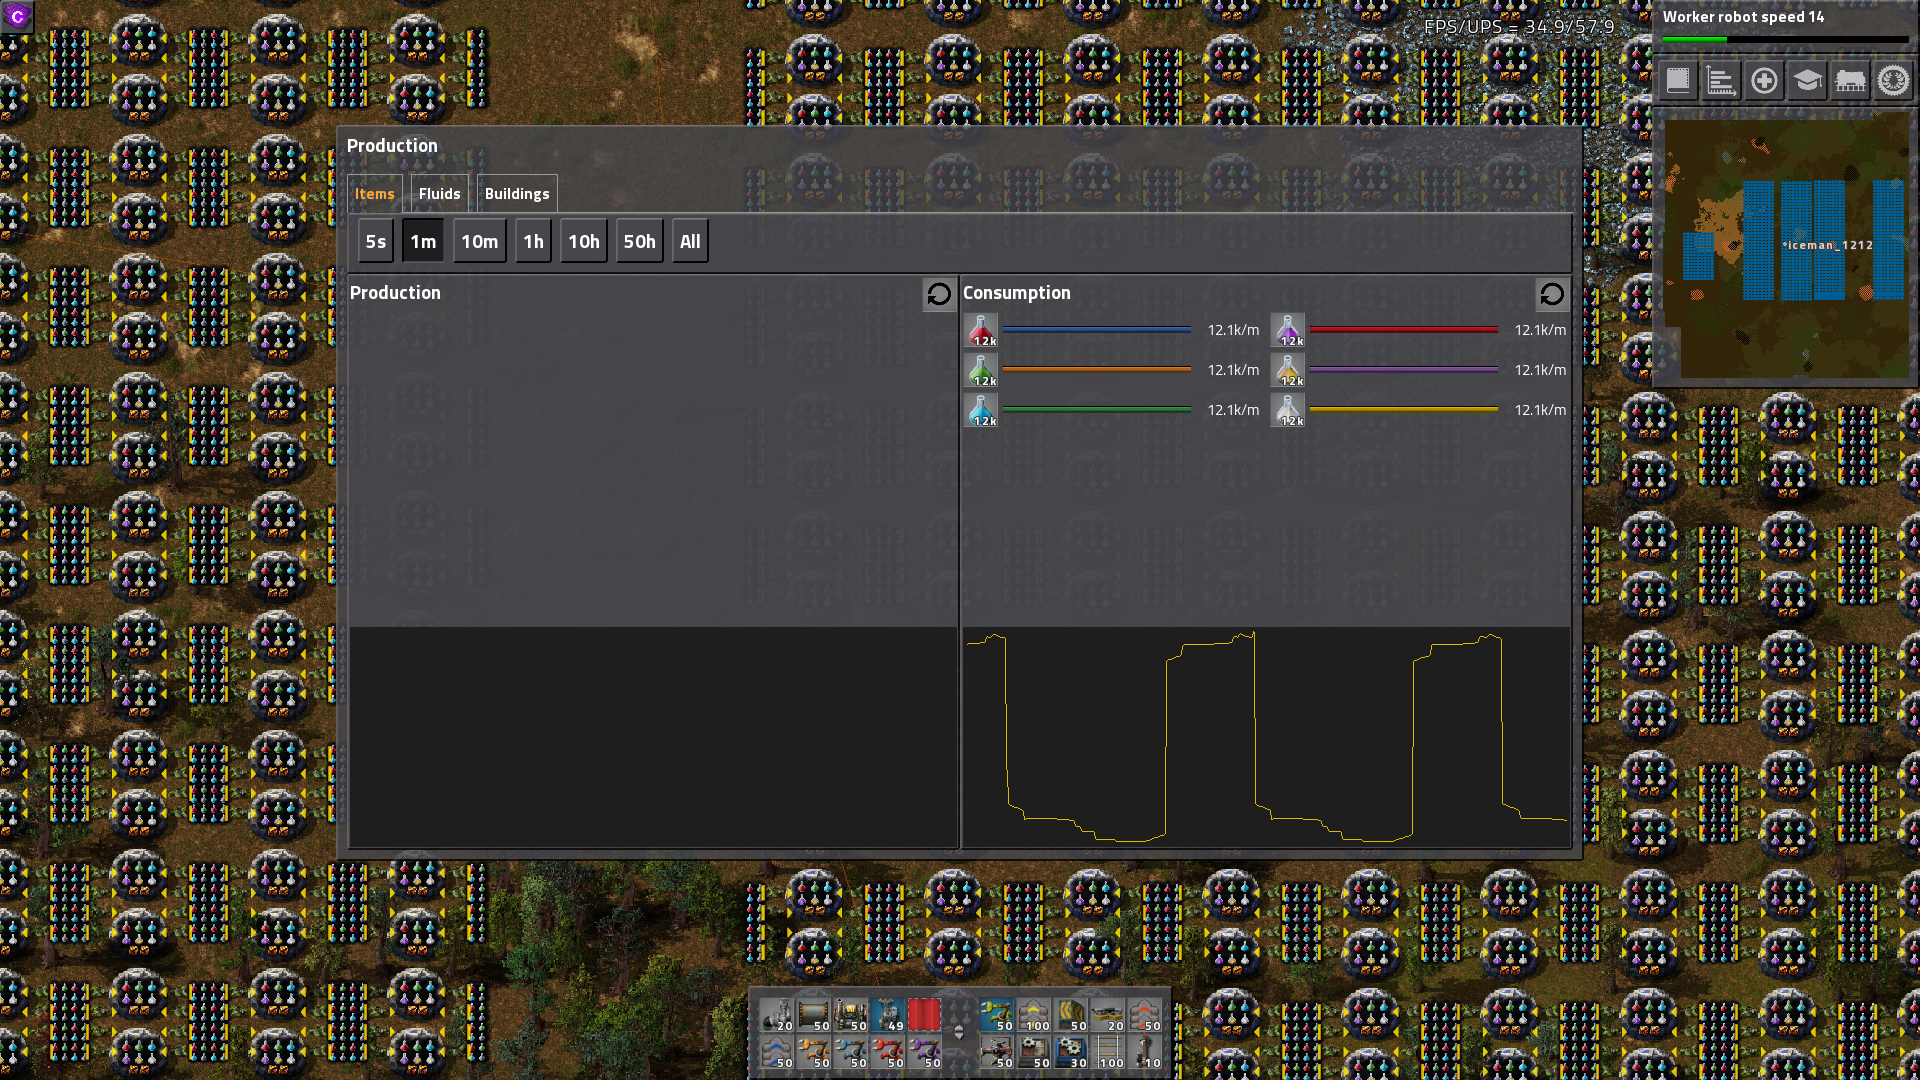The width and height of the screenshot is (1920, 1080).
Task: Set time range to 1h
Action: (x=534, y=241)
